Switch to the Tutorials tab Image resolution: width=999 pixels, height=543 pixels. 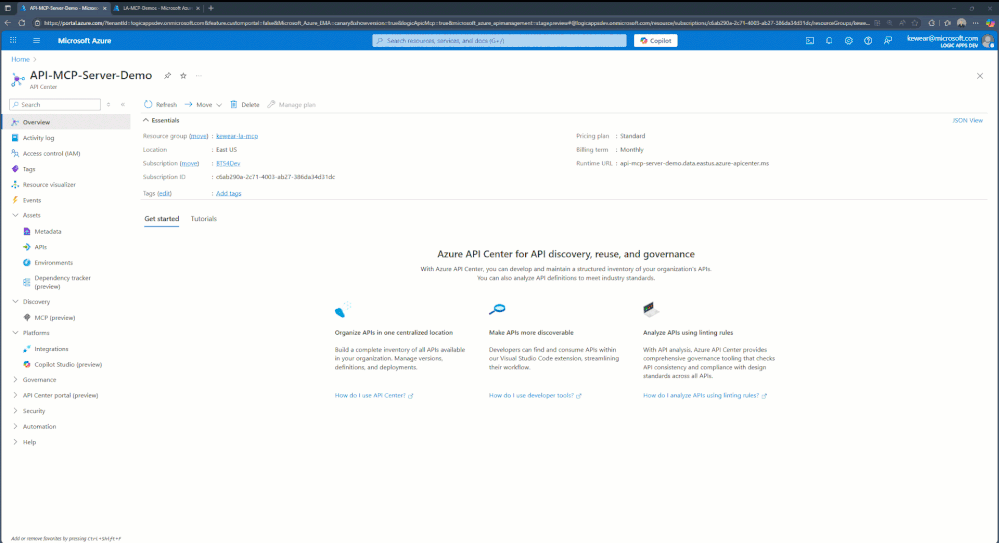[204, 219]
